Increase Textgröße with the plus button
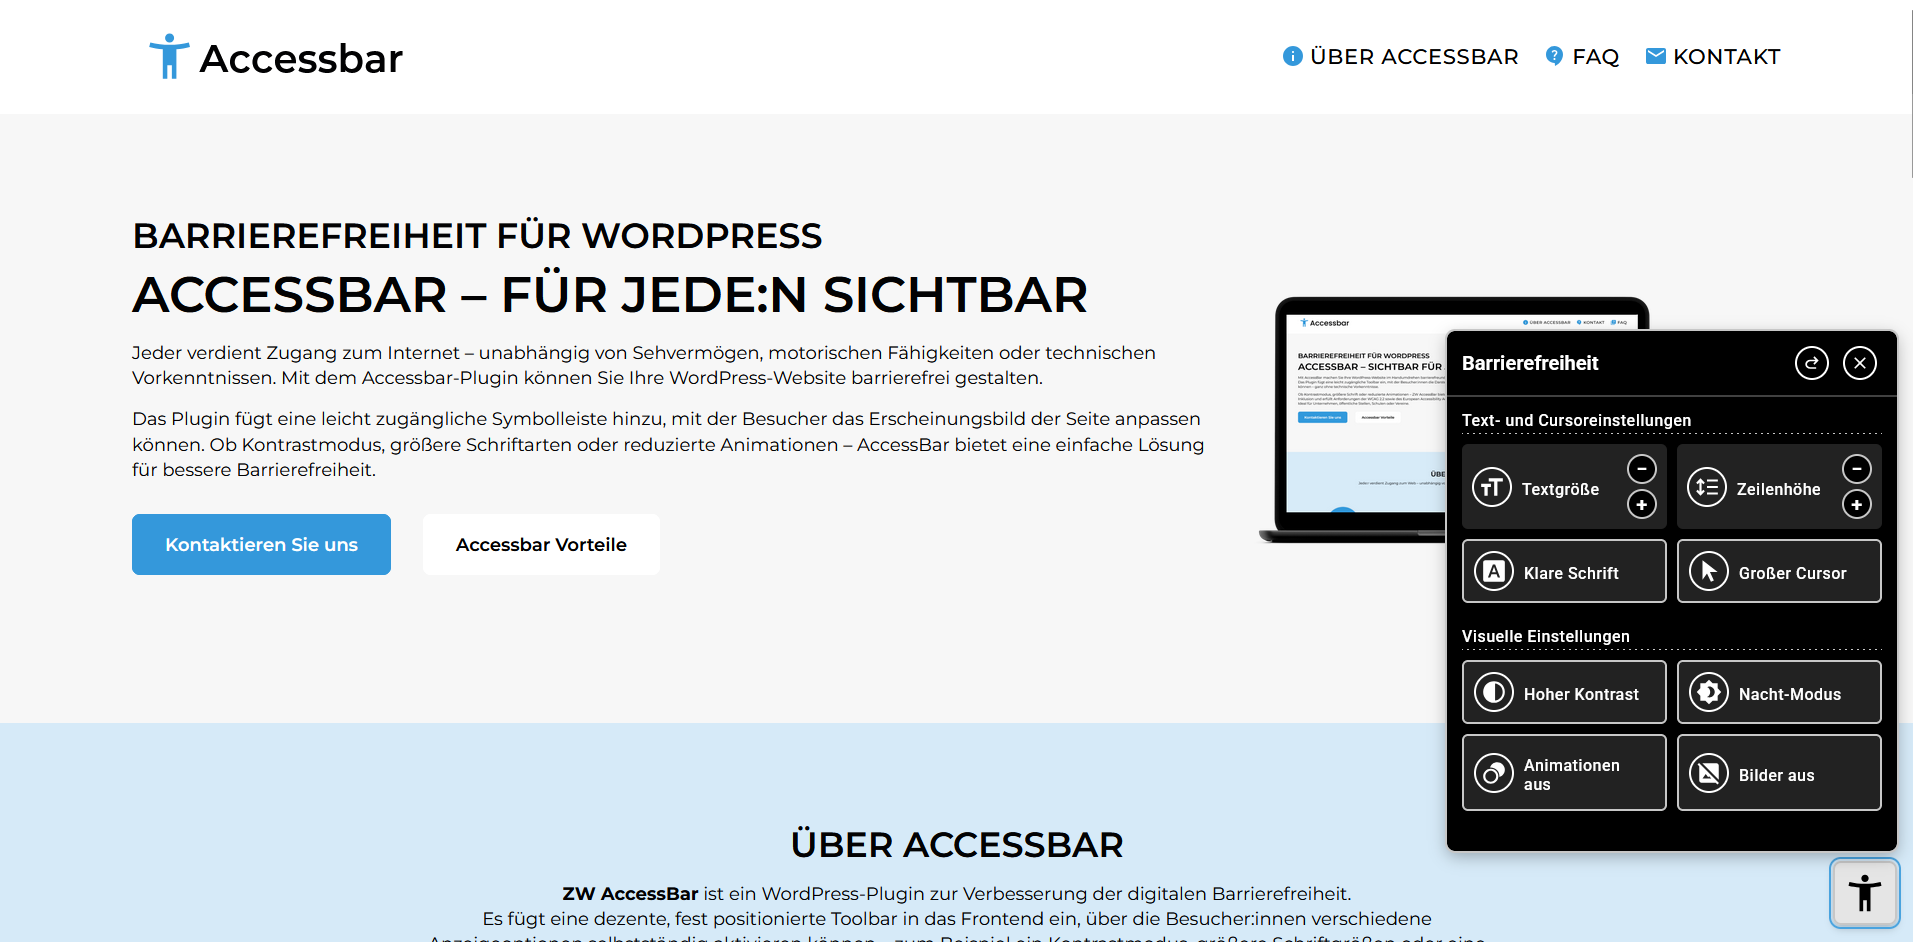1913x942 pixels. (x=1641, y=505)
